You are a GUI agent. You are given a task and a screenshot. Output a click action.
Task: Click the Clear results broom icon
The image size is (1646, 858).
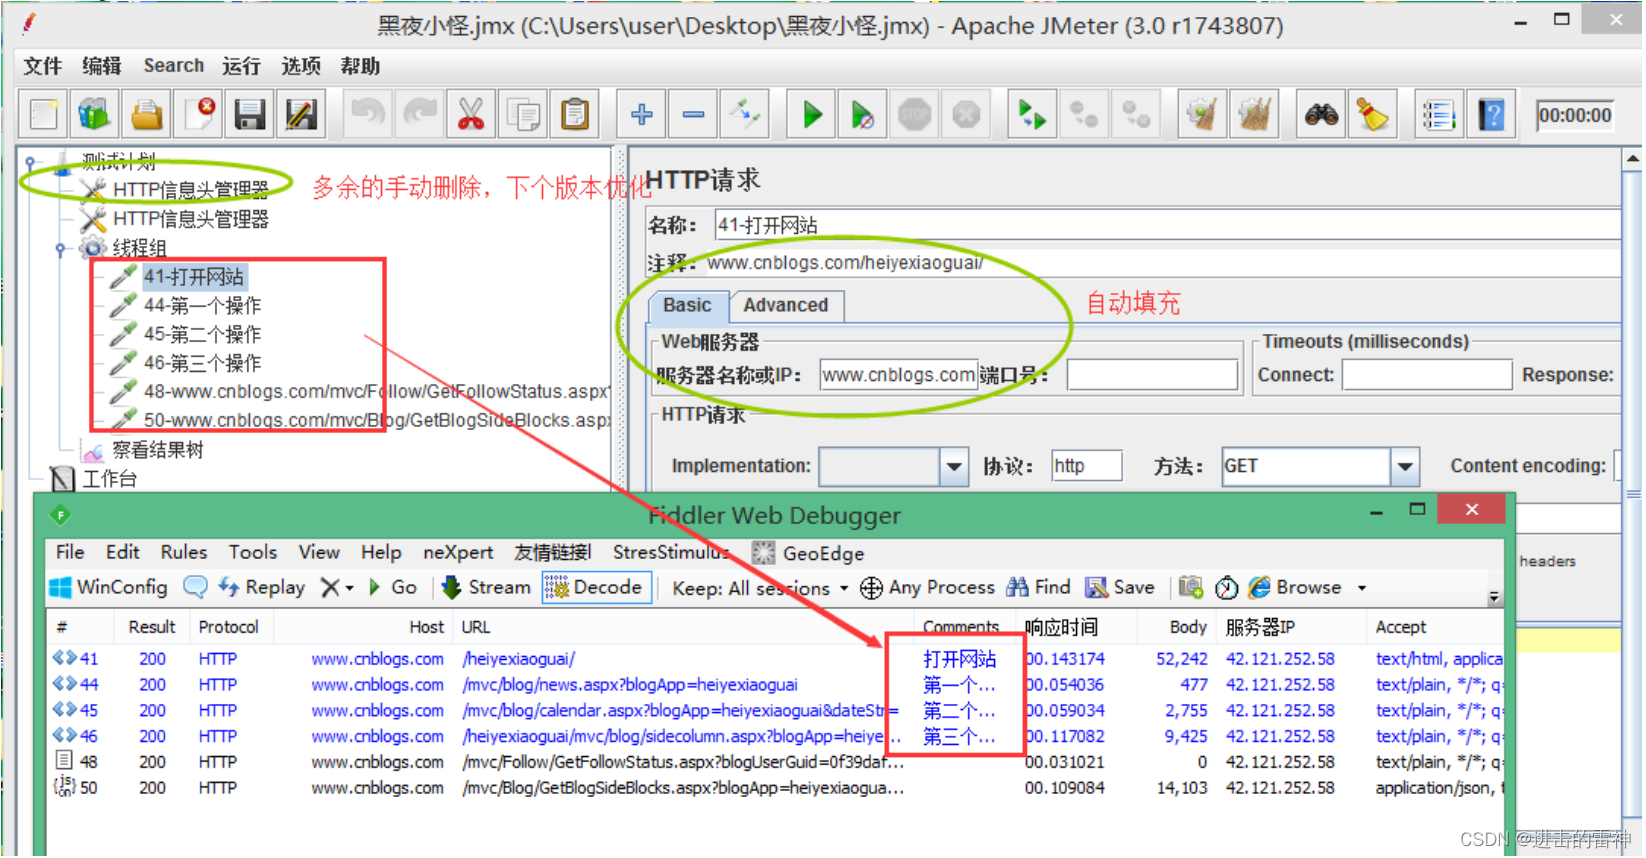click(1202, 115)
